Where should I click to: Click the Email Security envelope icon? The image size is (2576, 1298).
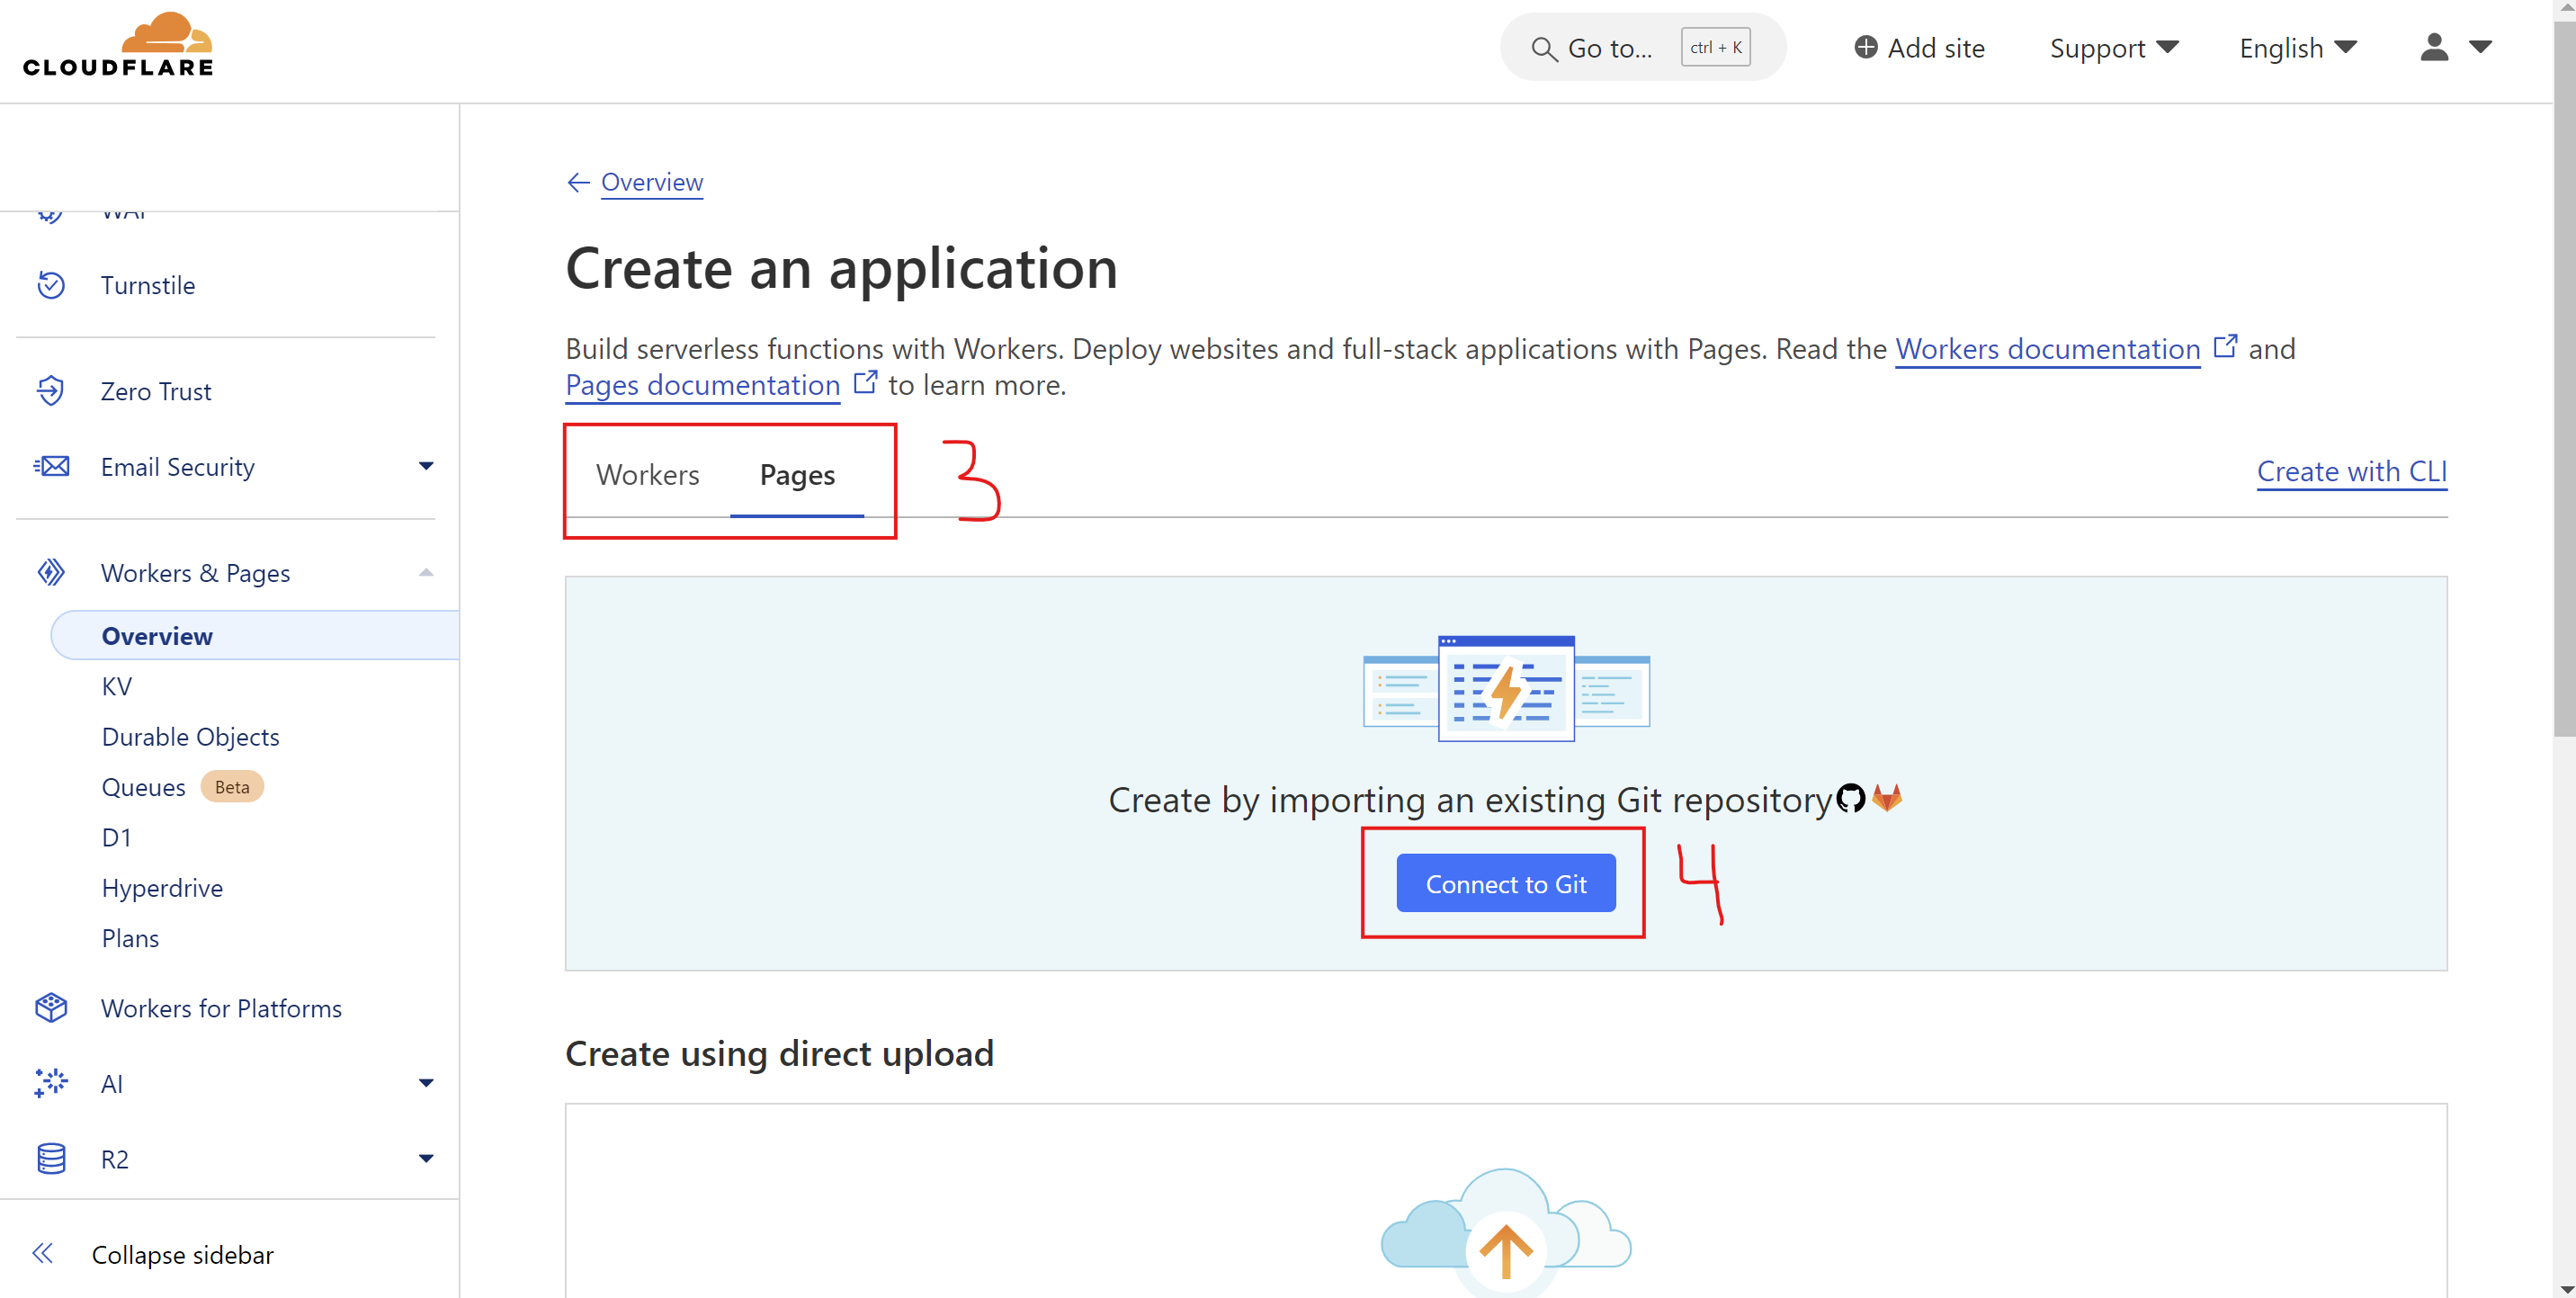tap(51, 466)
